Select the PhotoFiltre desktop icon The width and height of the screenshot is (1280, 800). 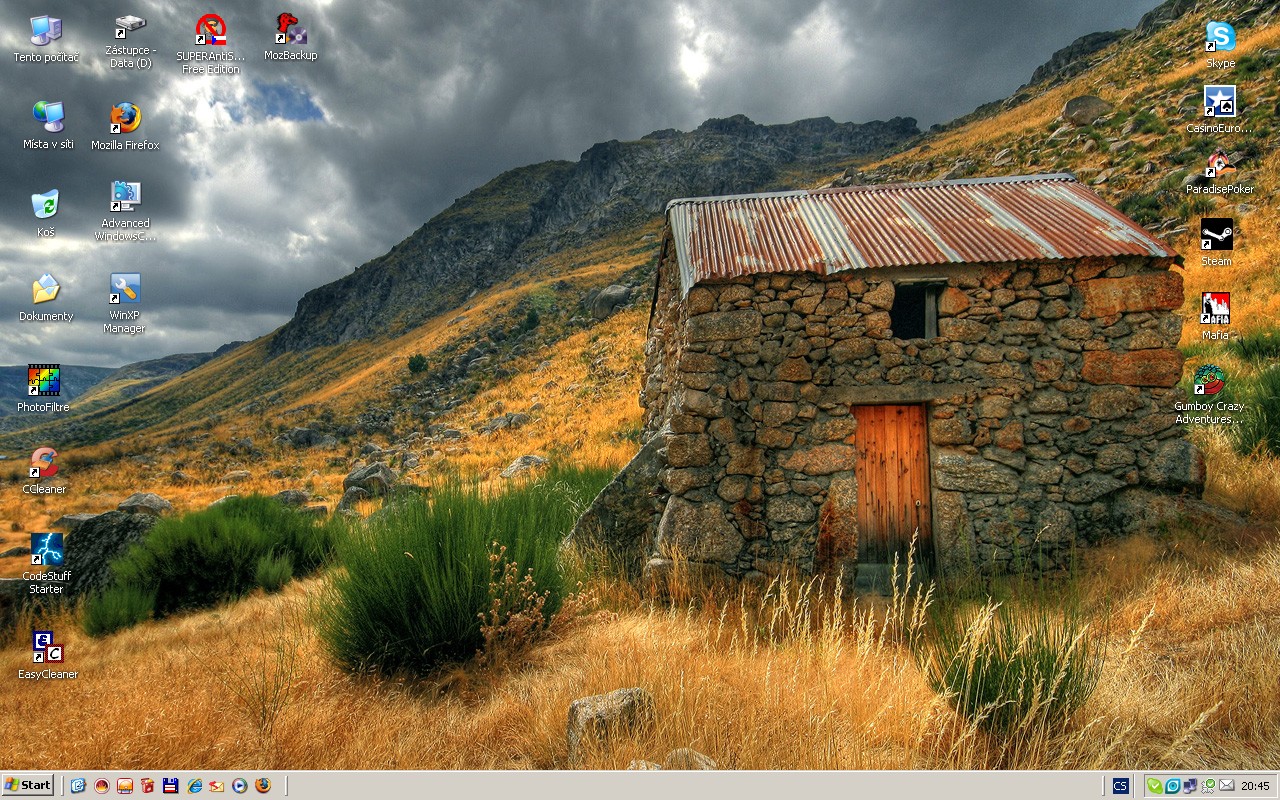tap(44, 381)
